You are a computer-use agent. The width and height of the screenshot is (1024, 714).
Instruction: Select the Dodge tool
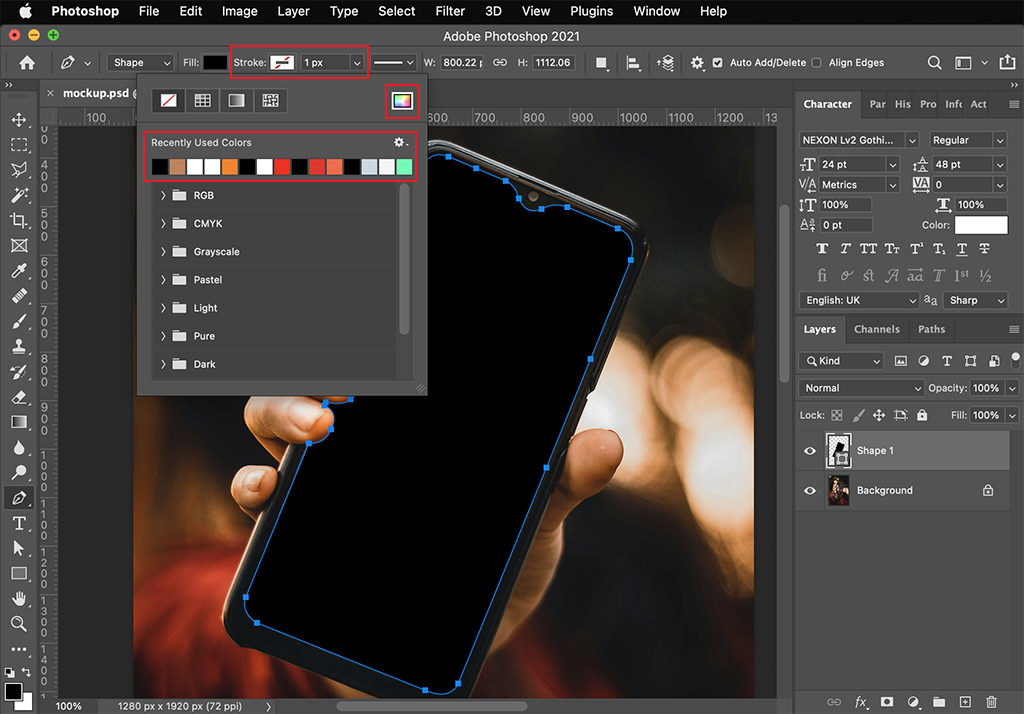pos(19,472)
